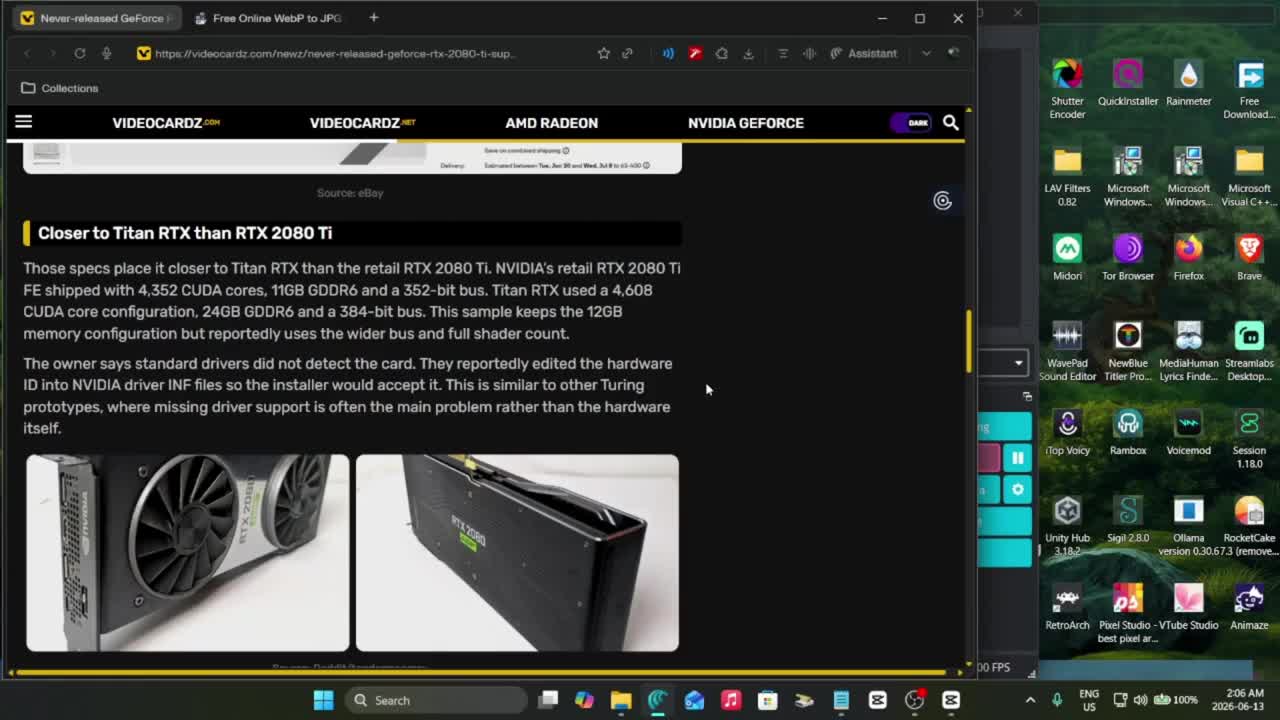Open the Collections bookmarks folder
Viewport: 1280px width, 720px height.
[x=60, y=88]
